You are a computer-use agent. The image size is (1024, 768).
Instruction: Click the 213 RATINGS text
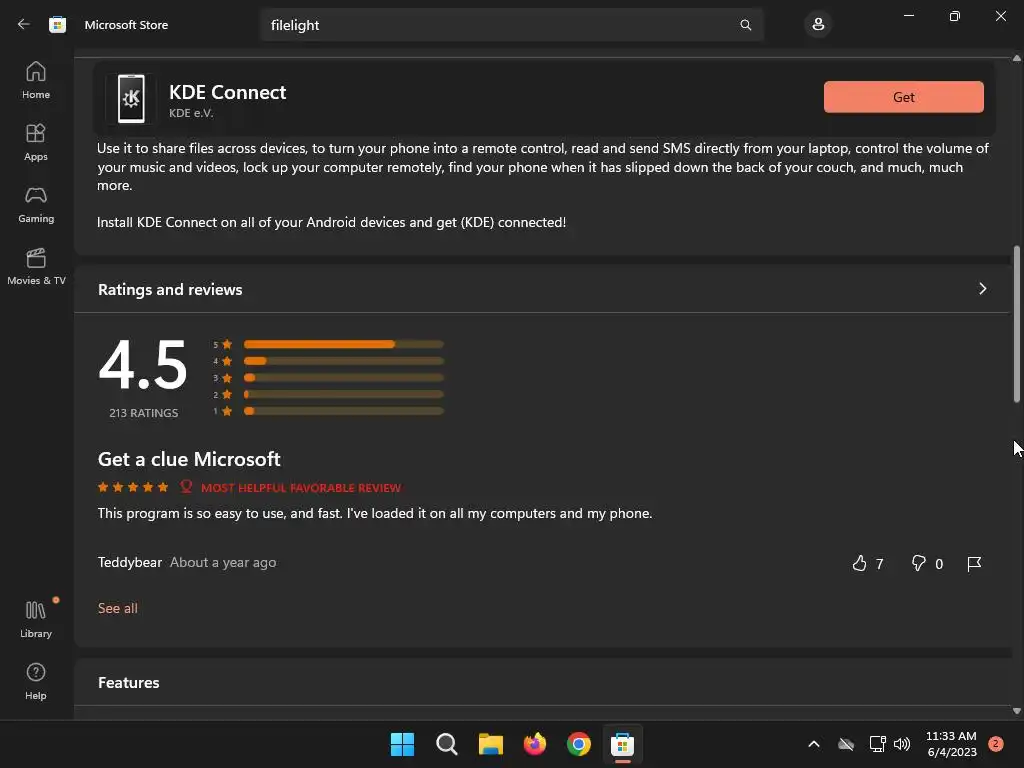144,413
